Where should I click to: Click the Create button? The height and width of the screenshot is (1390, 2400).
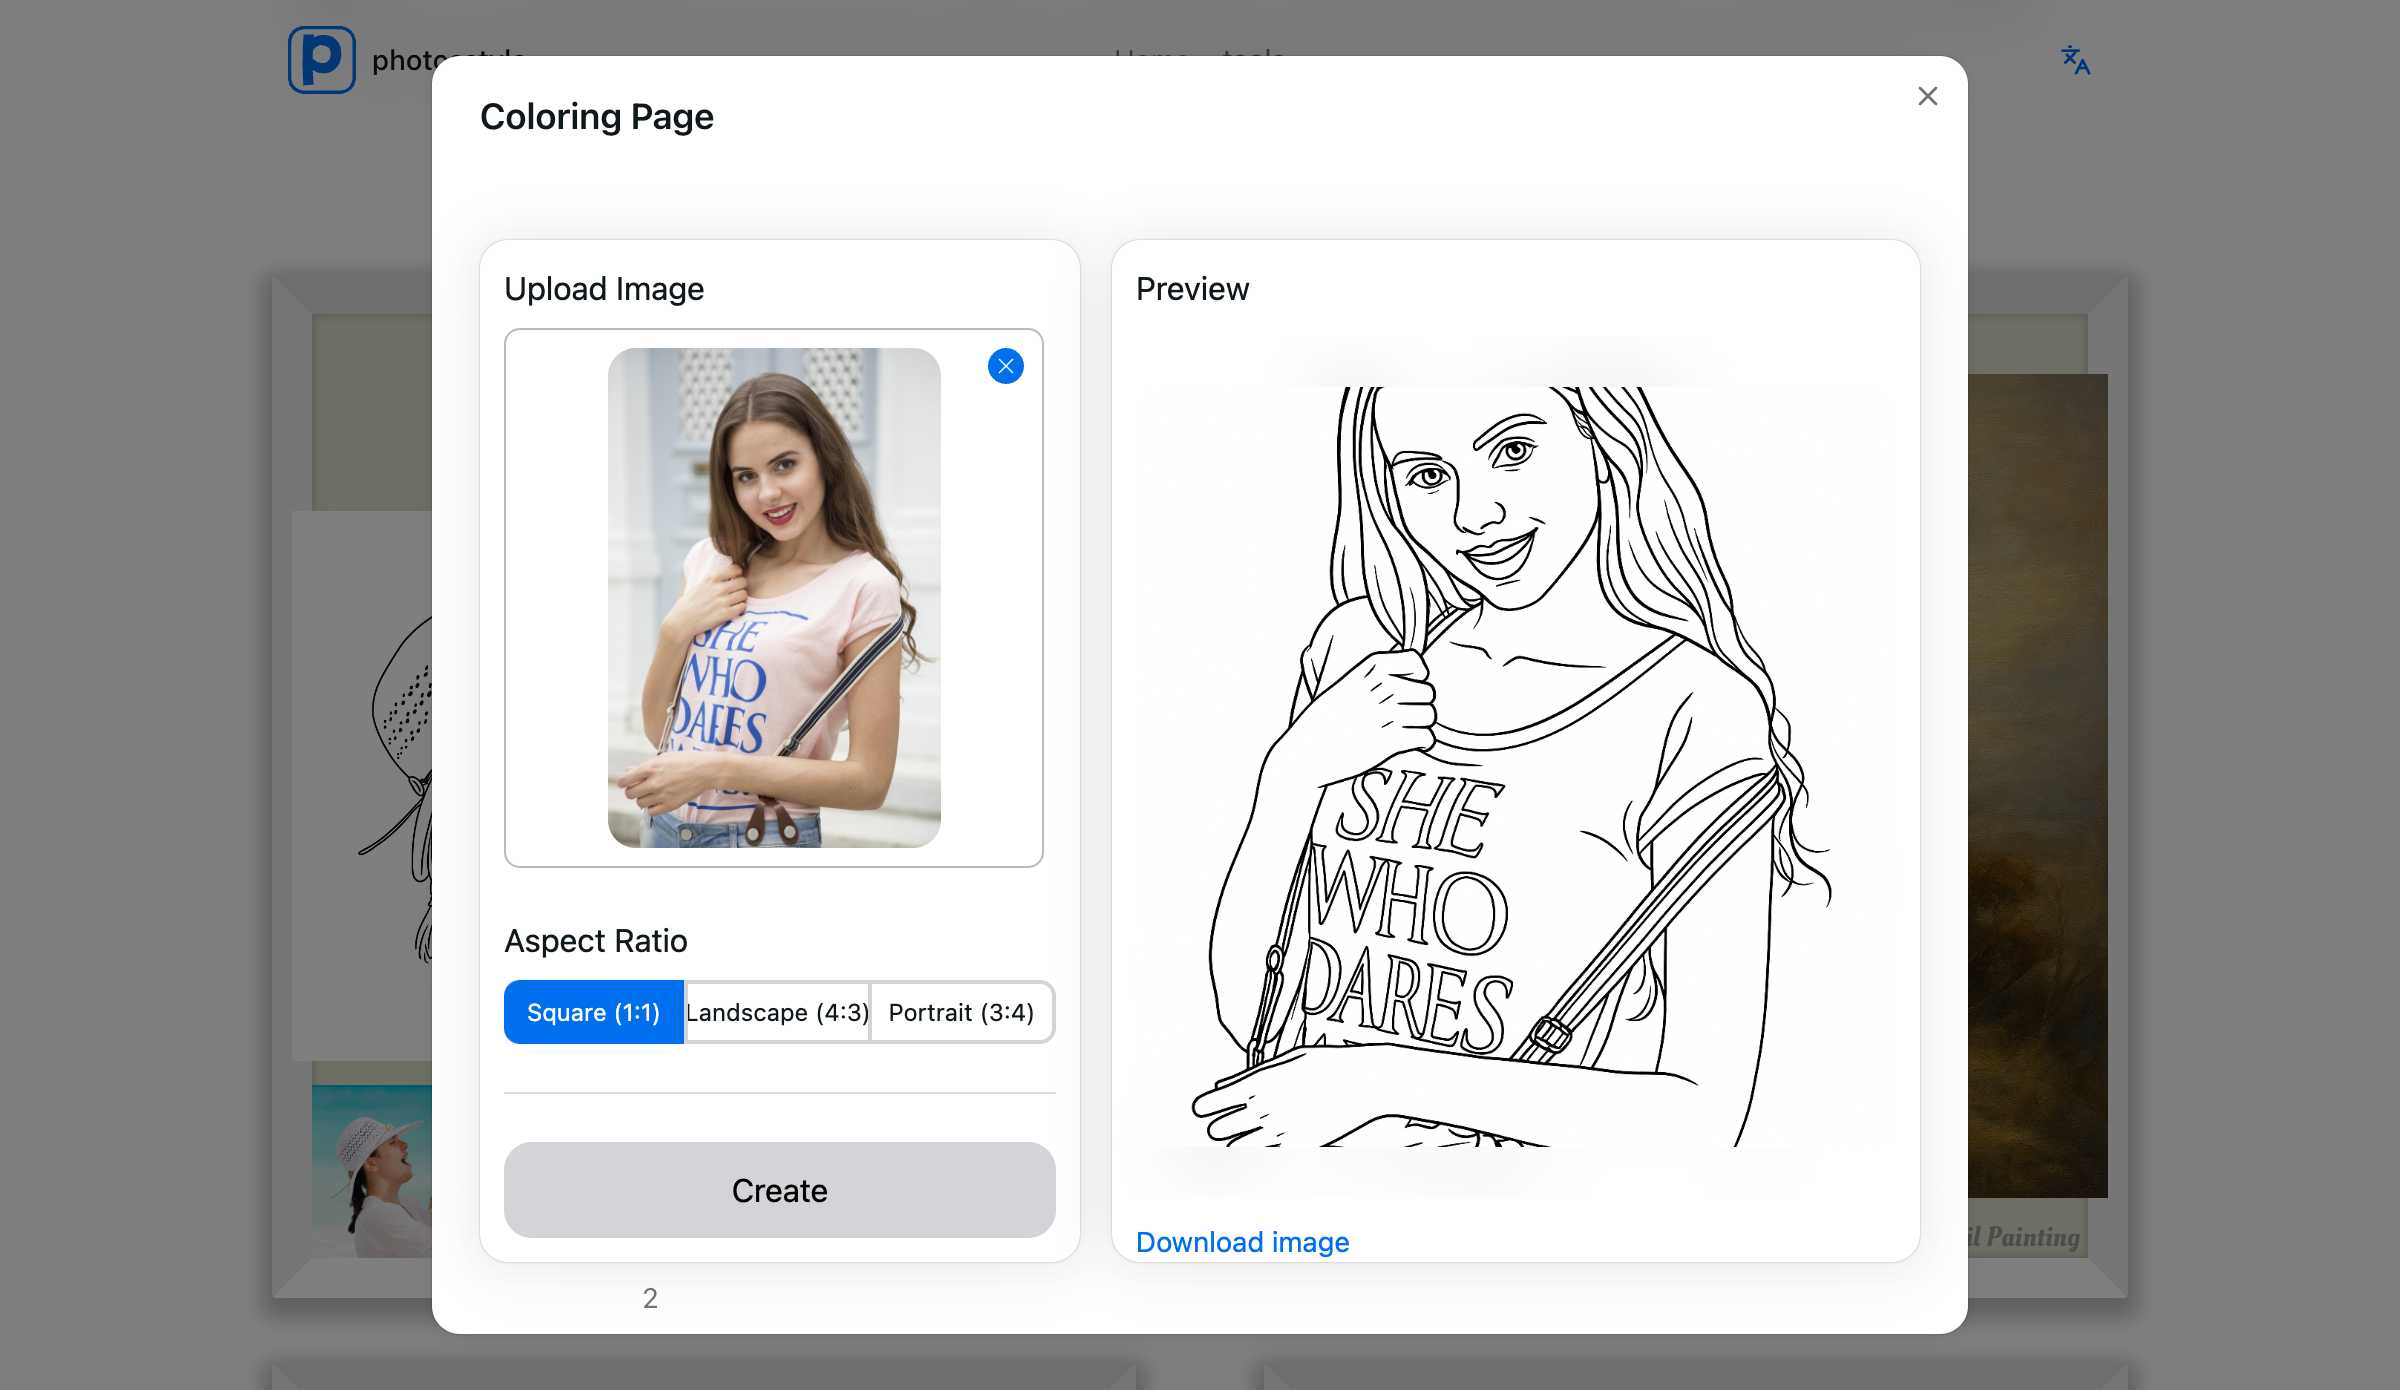coord(779,1190)
